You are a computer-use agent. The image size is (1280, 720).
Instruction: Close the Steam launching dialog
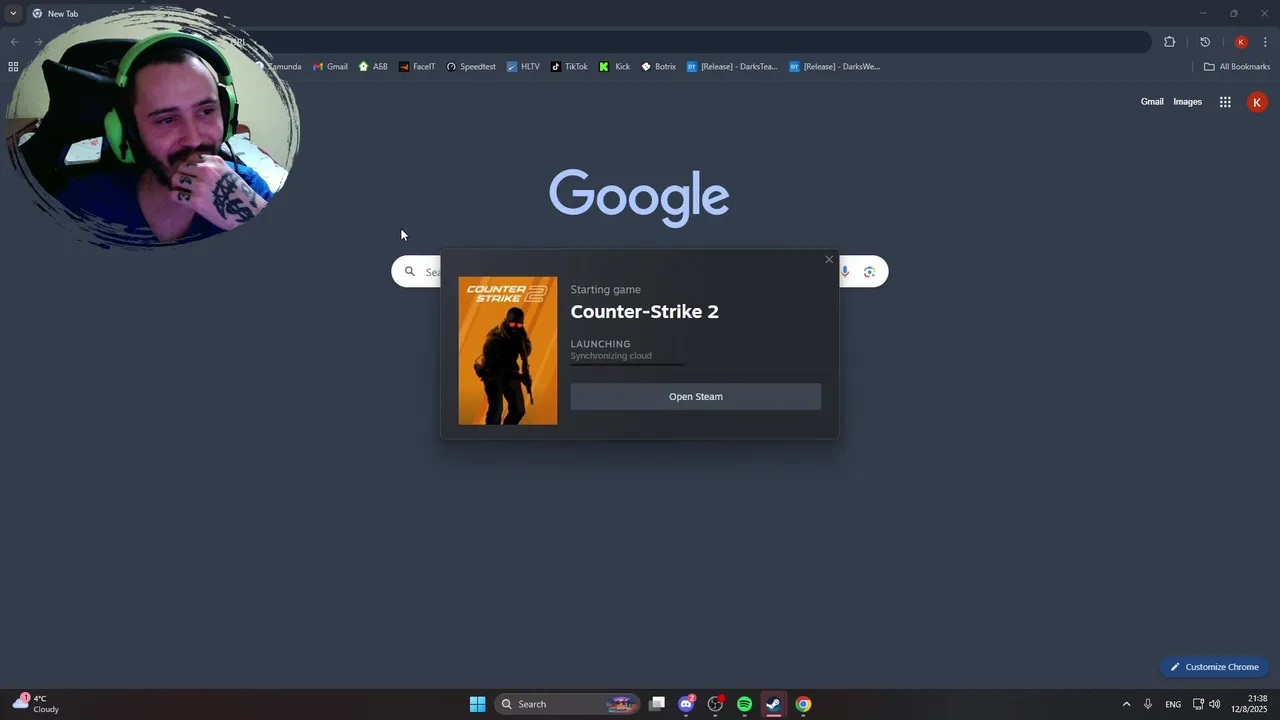(829, 260)
